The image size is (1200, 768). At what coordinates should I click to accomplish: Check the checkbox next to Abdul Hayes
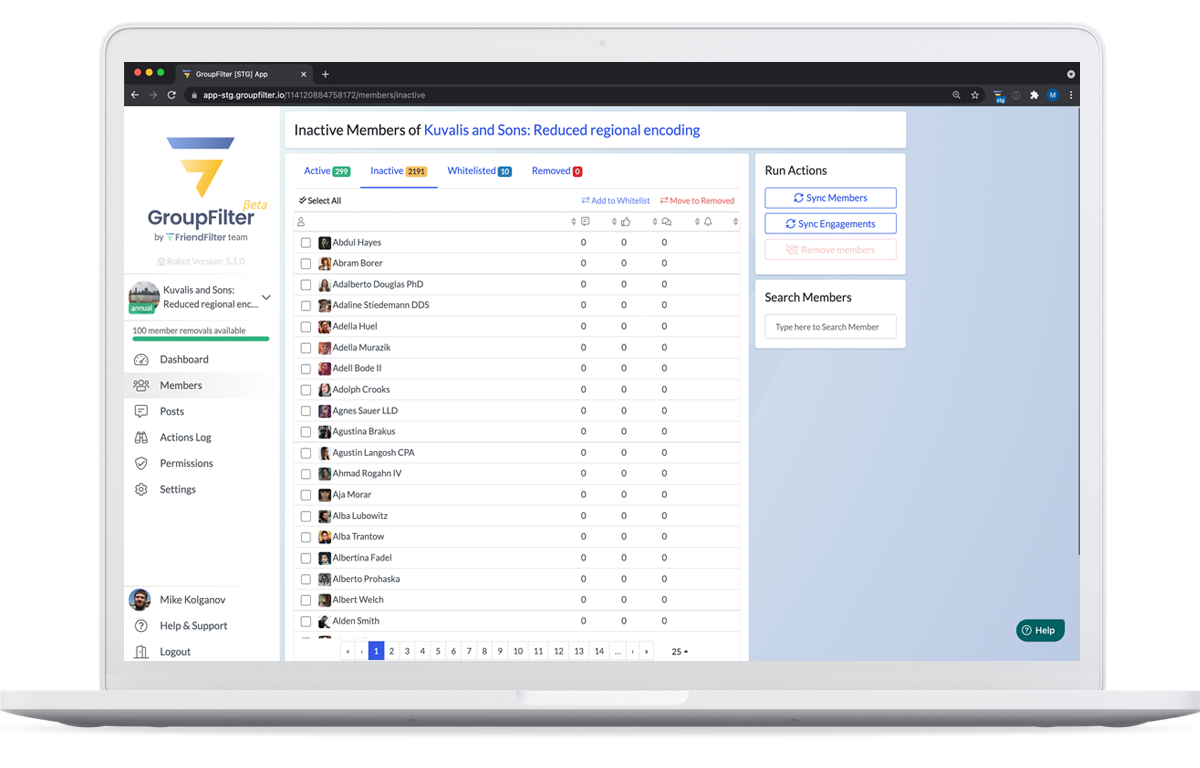[x=305, y=242]
